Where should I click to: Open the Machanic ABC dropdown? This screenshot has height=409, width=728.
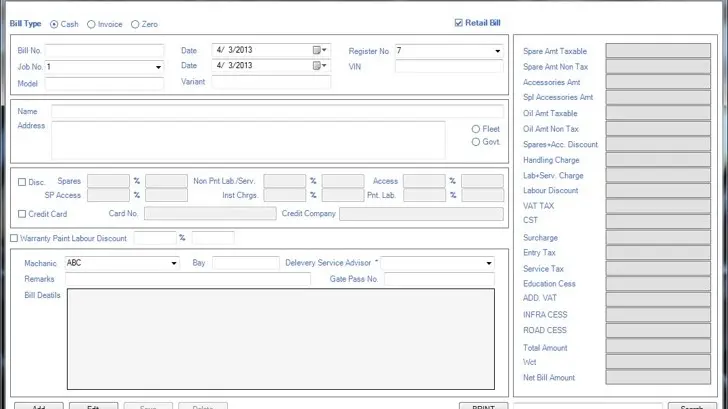click(174, 263)
